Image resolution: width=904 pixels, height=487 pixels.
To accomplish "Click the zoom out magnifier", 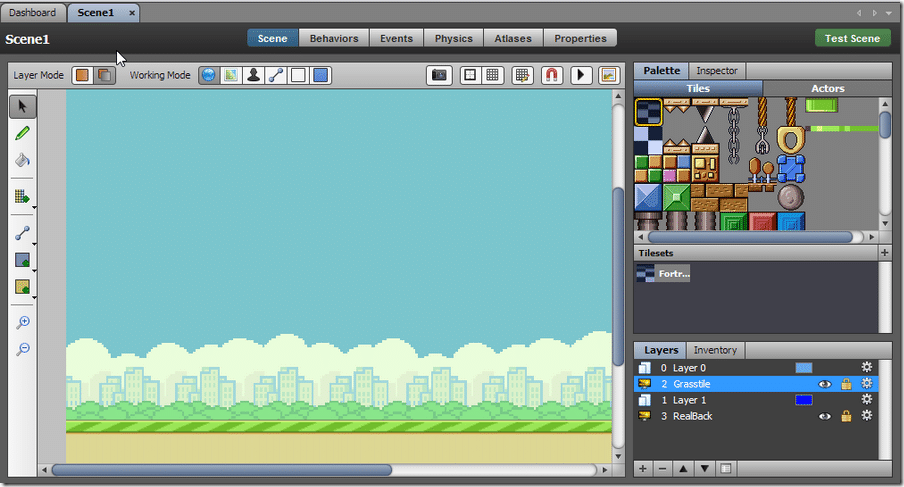I will 23,349.
